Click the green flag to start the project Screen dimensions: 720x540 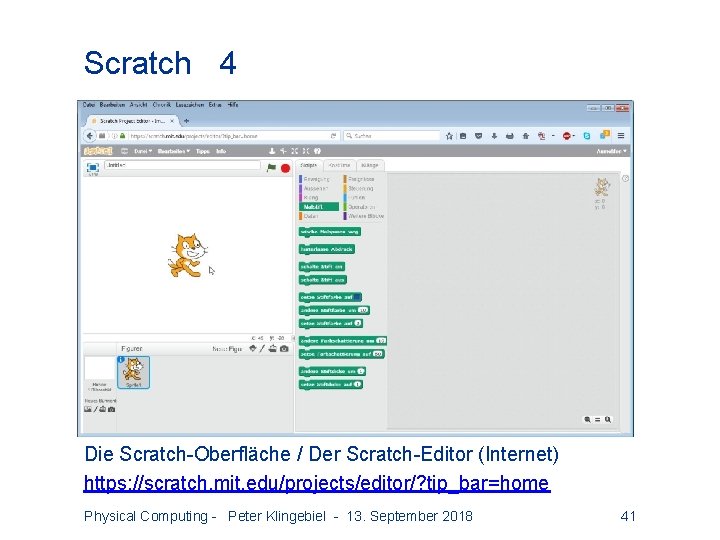tap(271, 168)
